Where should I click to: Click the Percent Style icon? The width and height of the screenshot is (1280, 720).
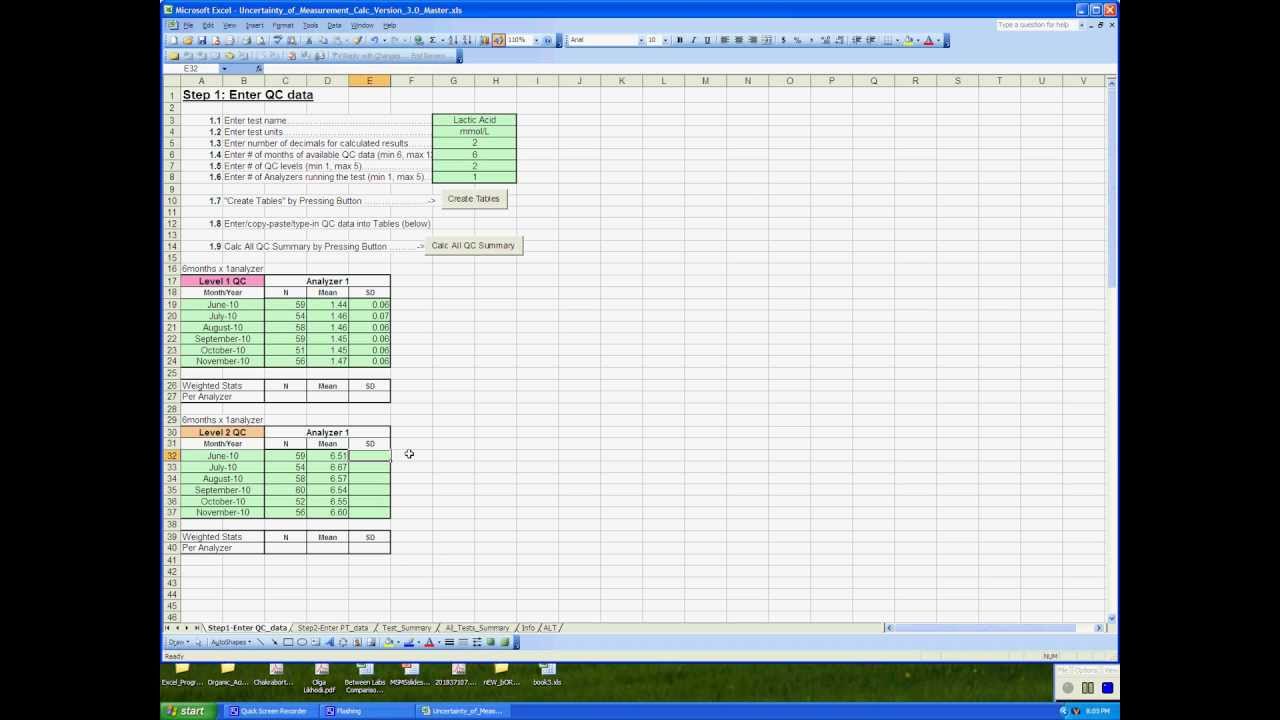click(797, 40)
